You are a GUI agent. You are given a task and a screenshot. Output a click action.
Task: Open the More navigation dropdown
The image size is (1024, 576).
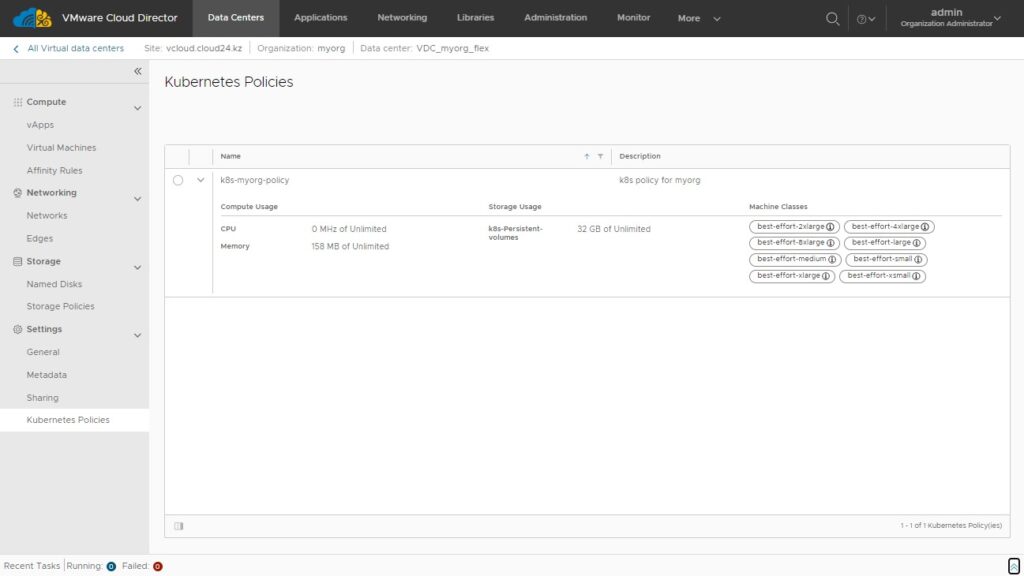tap(699, 19)
